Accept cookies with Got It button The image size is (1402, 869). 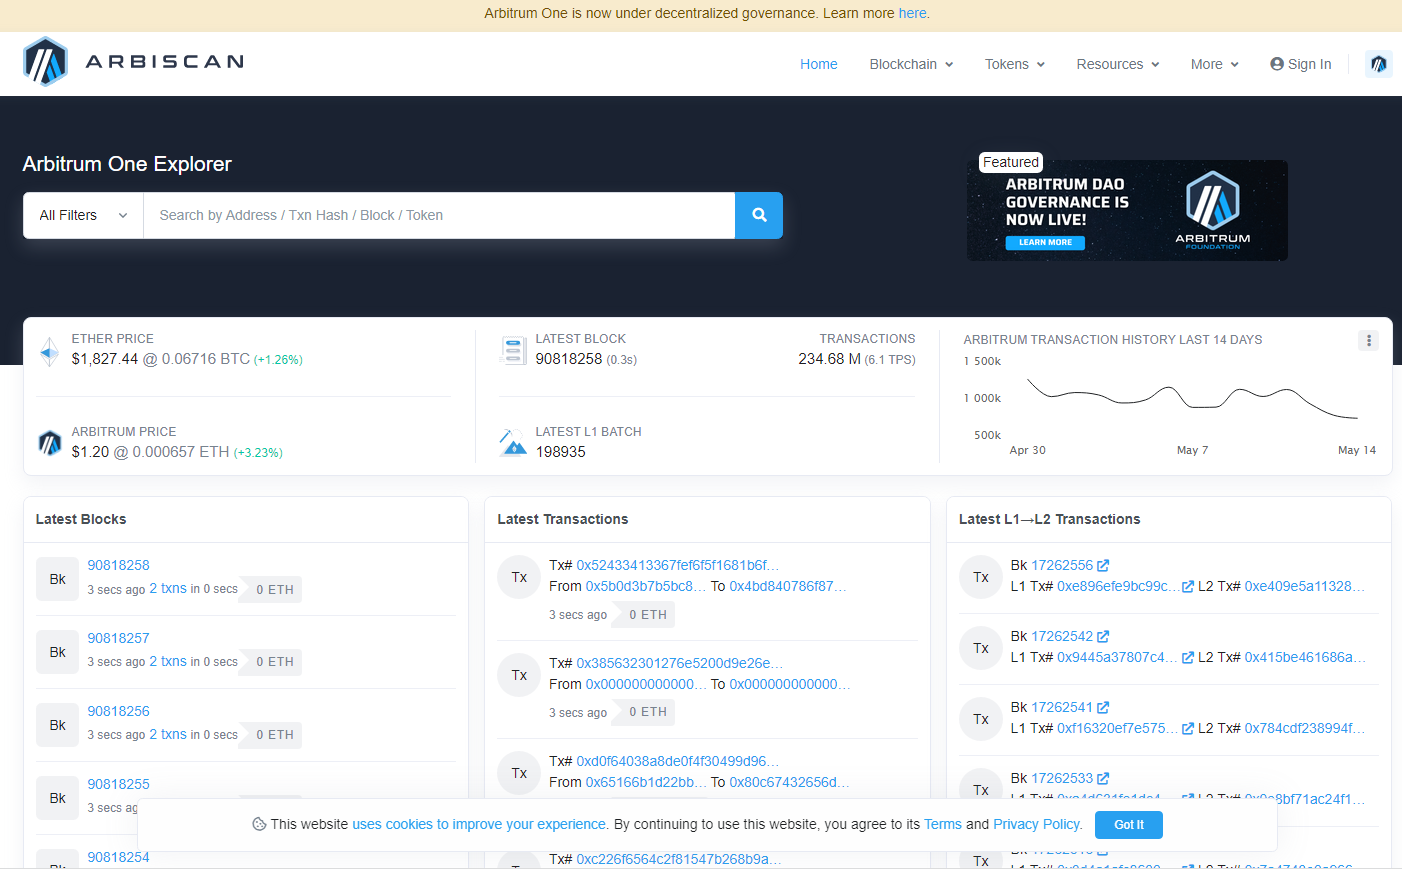click(1128, 825)
